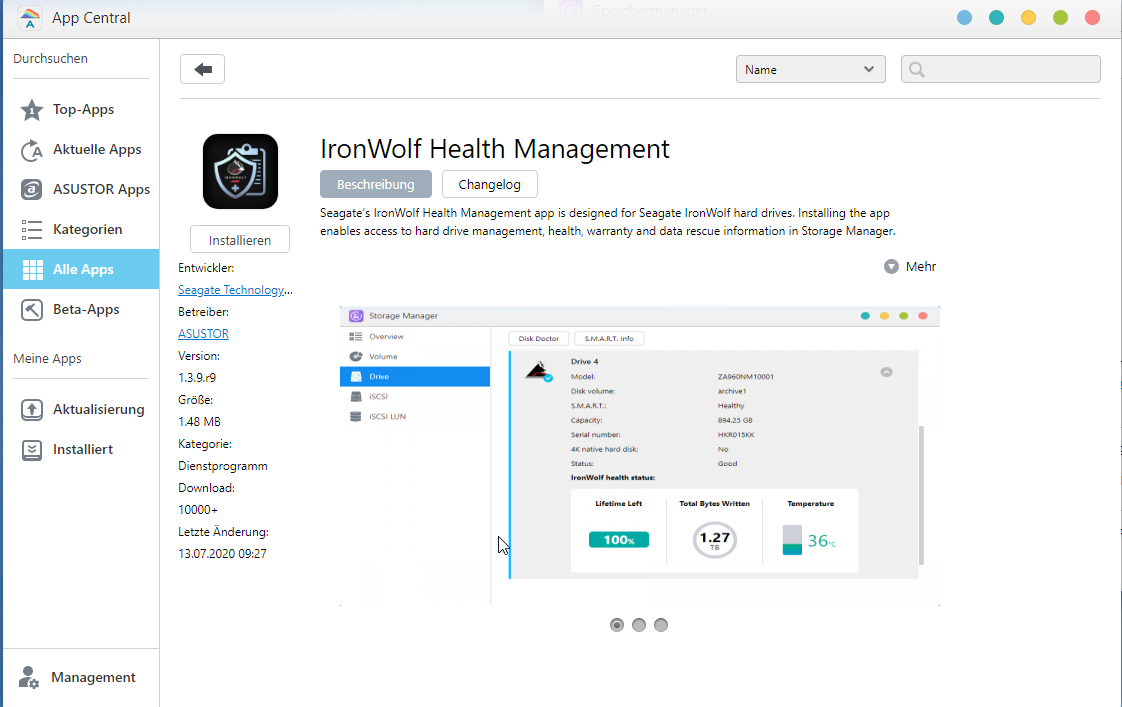
Task: Select the second screenshot pagination dot
Action: coord(639,625)
